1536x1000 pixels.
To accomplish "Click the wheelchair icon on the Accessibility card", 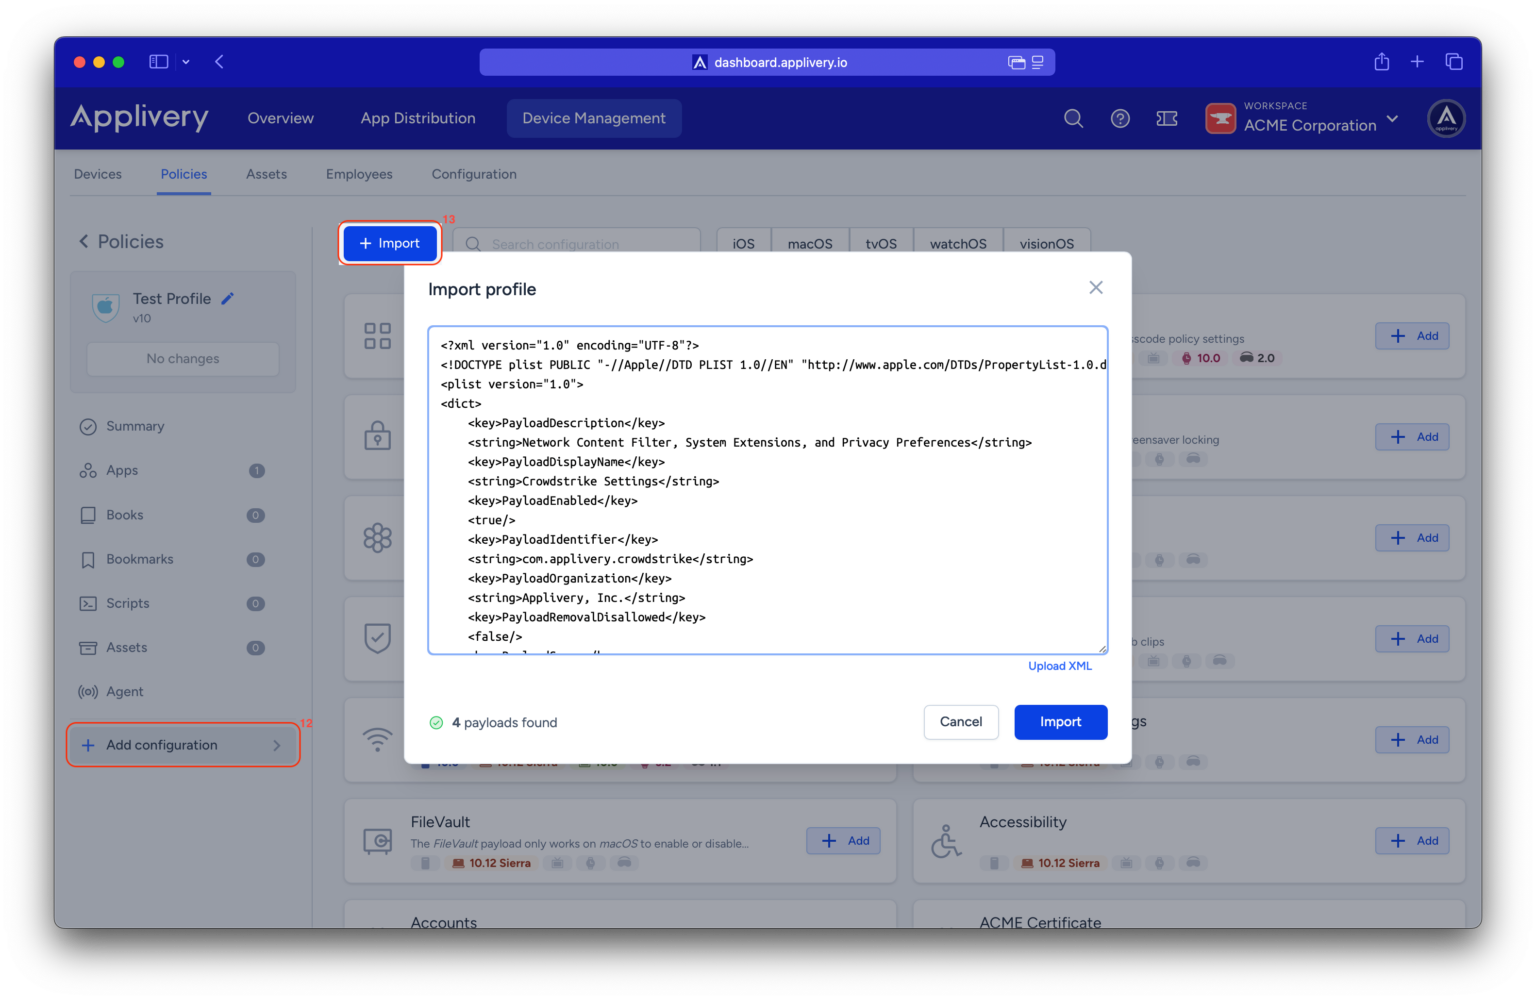I will 946,840.
